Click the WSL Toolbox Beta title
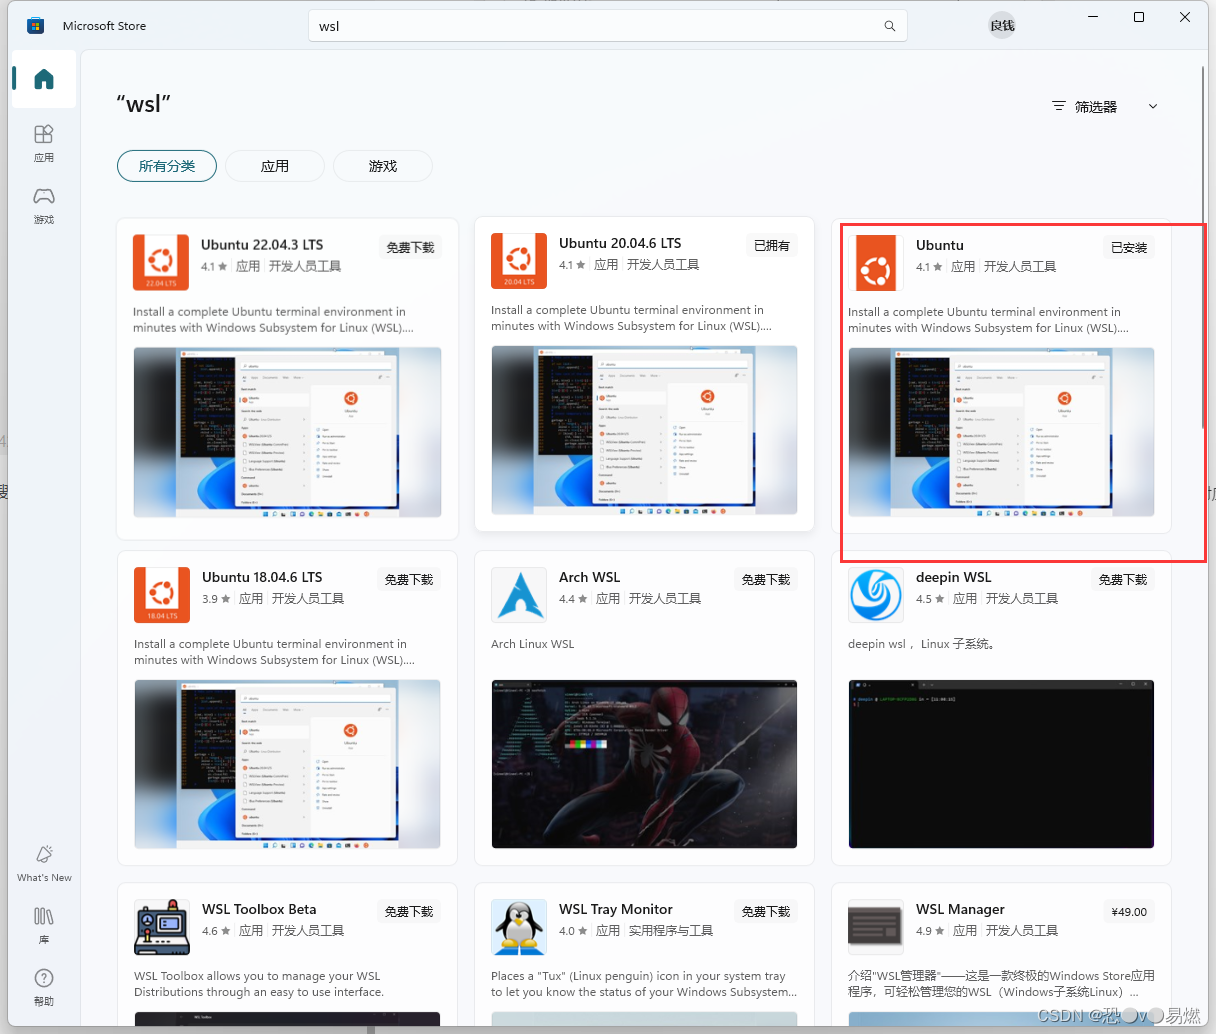 259,909
